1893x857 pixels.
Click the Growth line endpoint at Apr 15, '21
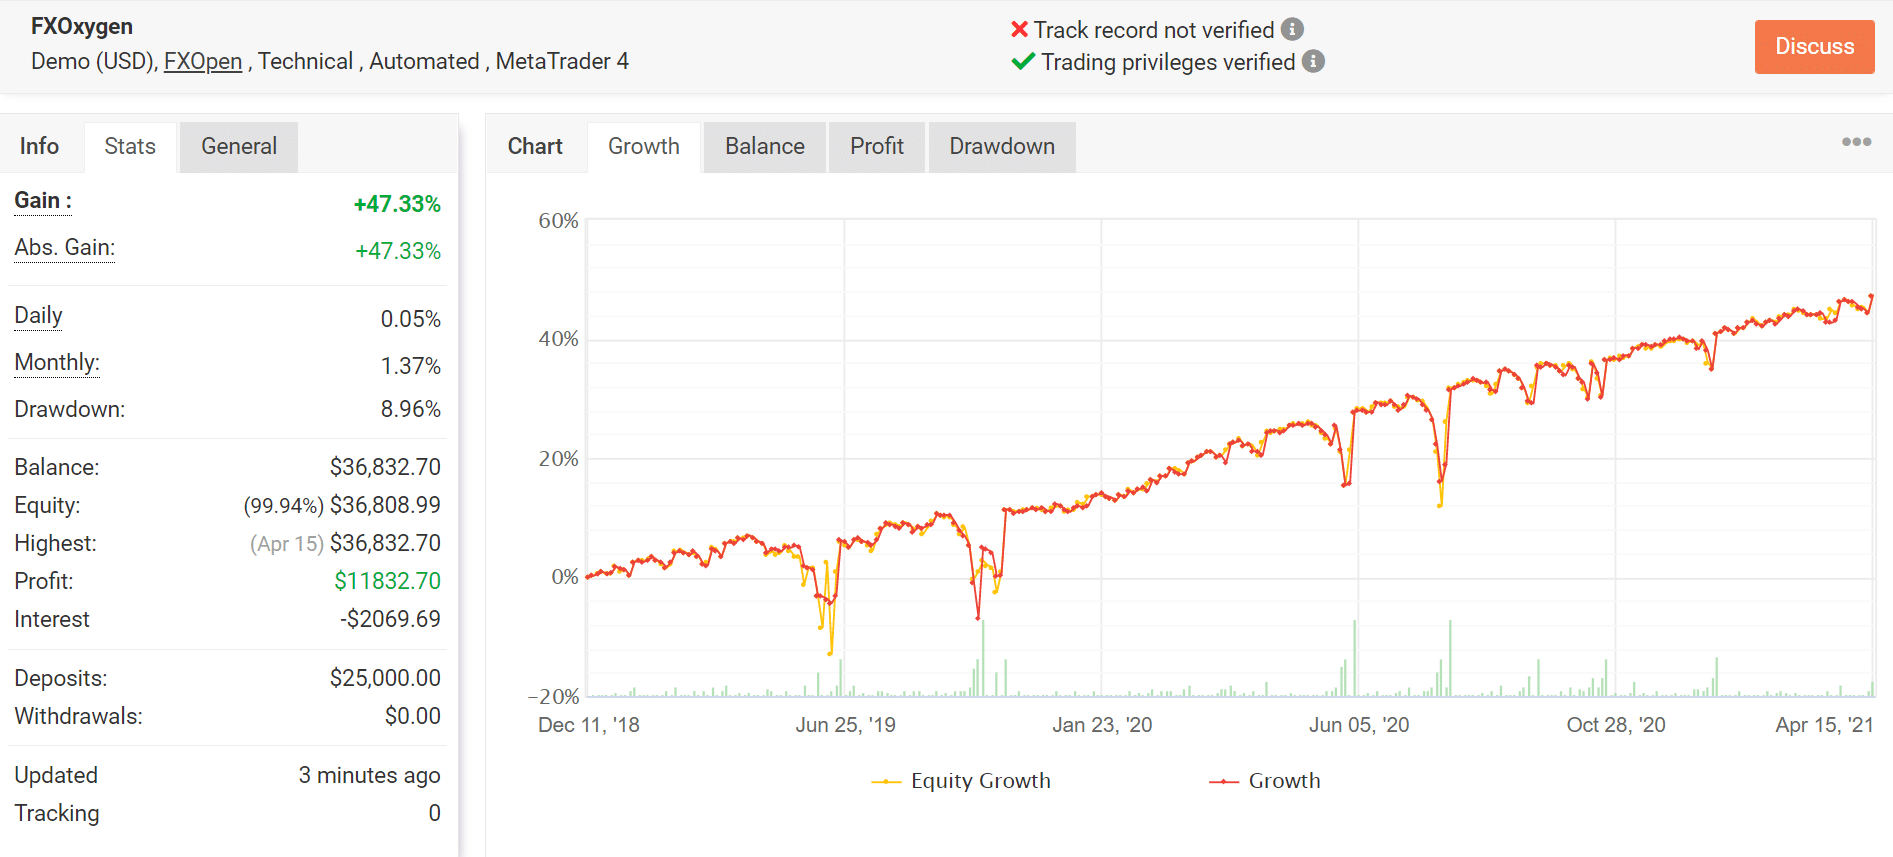(1871, 296)
